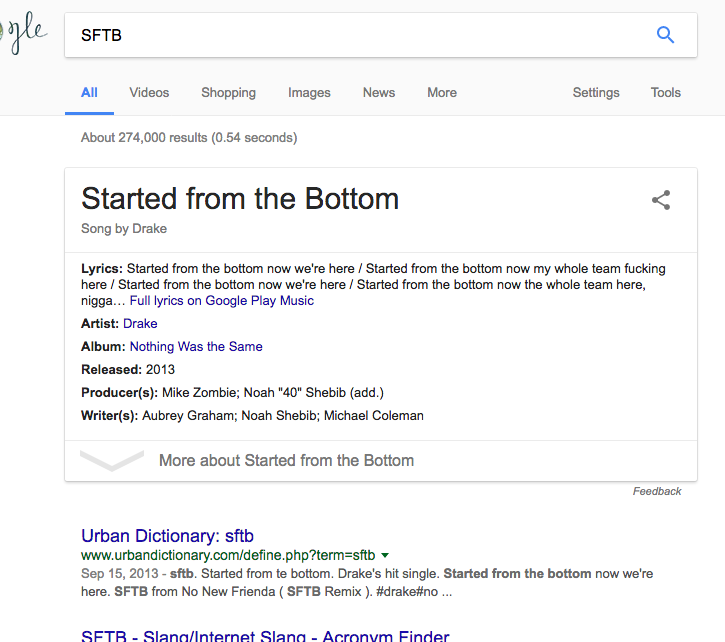This screenshot has width=725, height=642.
Task: Switch to the Shopping tab
Action: [228, 93]
